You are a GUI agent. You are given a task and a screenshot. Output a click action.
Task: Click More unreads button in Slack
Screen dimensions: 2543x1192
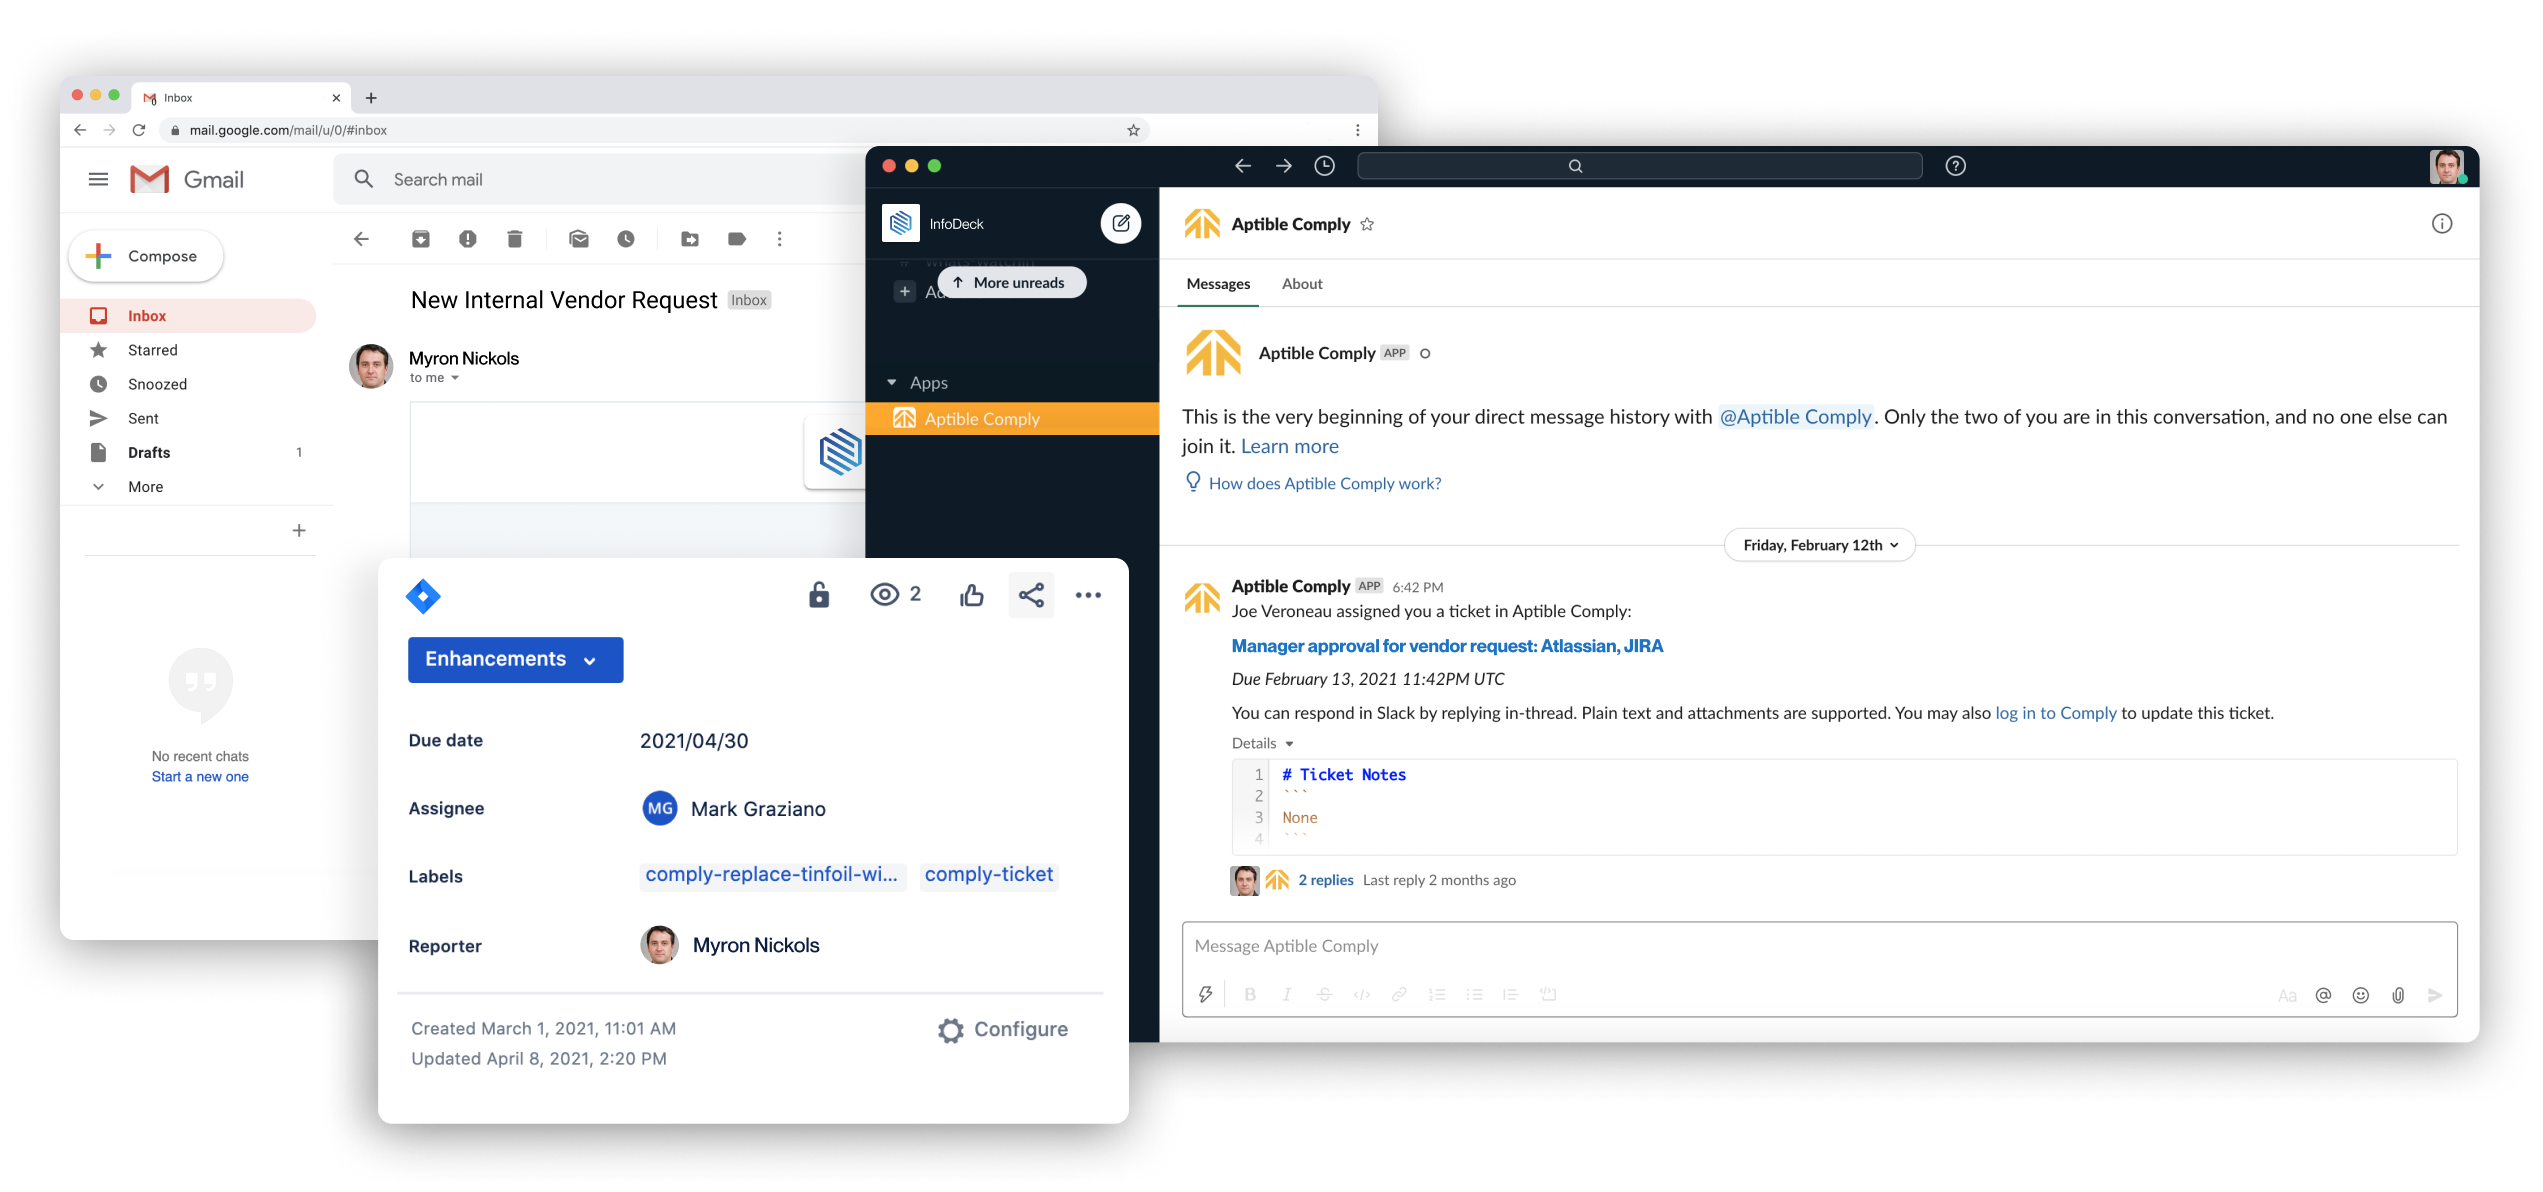coord(1011,283)
